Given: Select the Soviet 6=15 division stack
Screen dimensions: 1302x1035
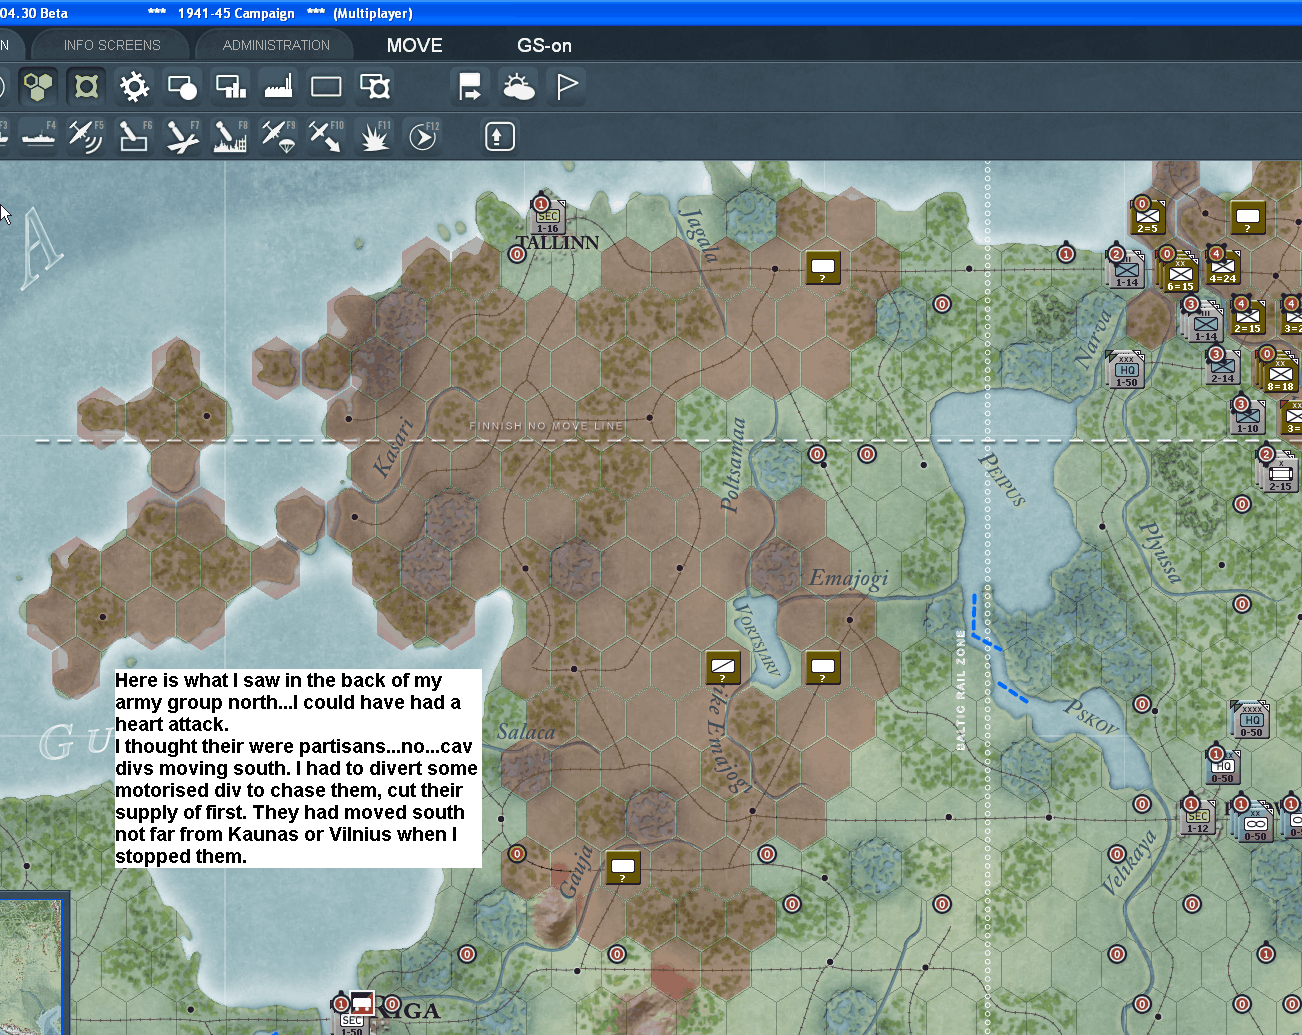Looking at the screenshot, I should [x=1181, y=274].
